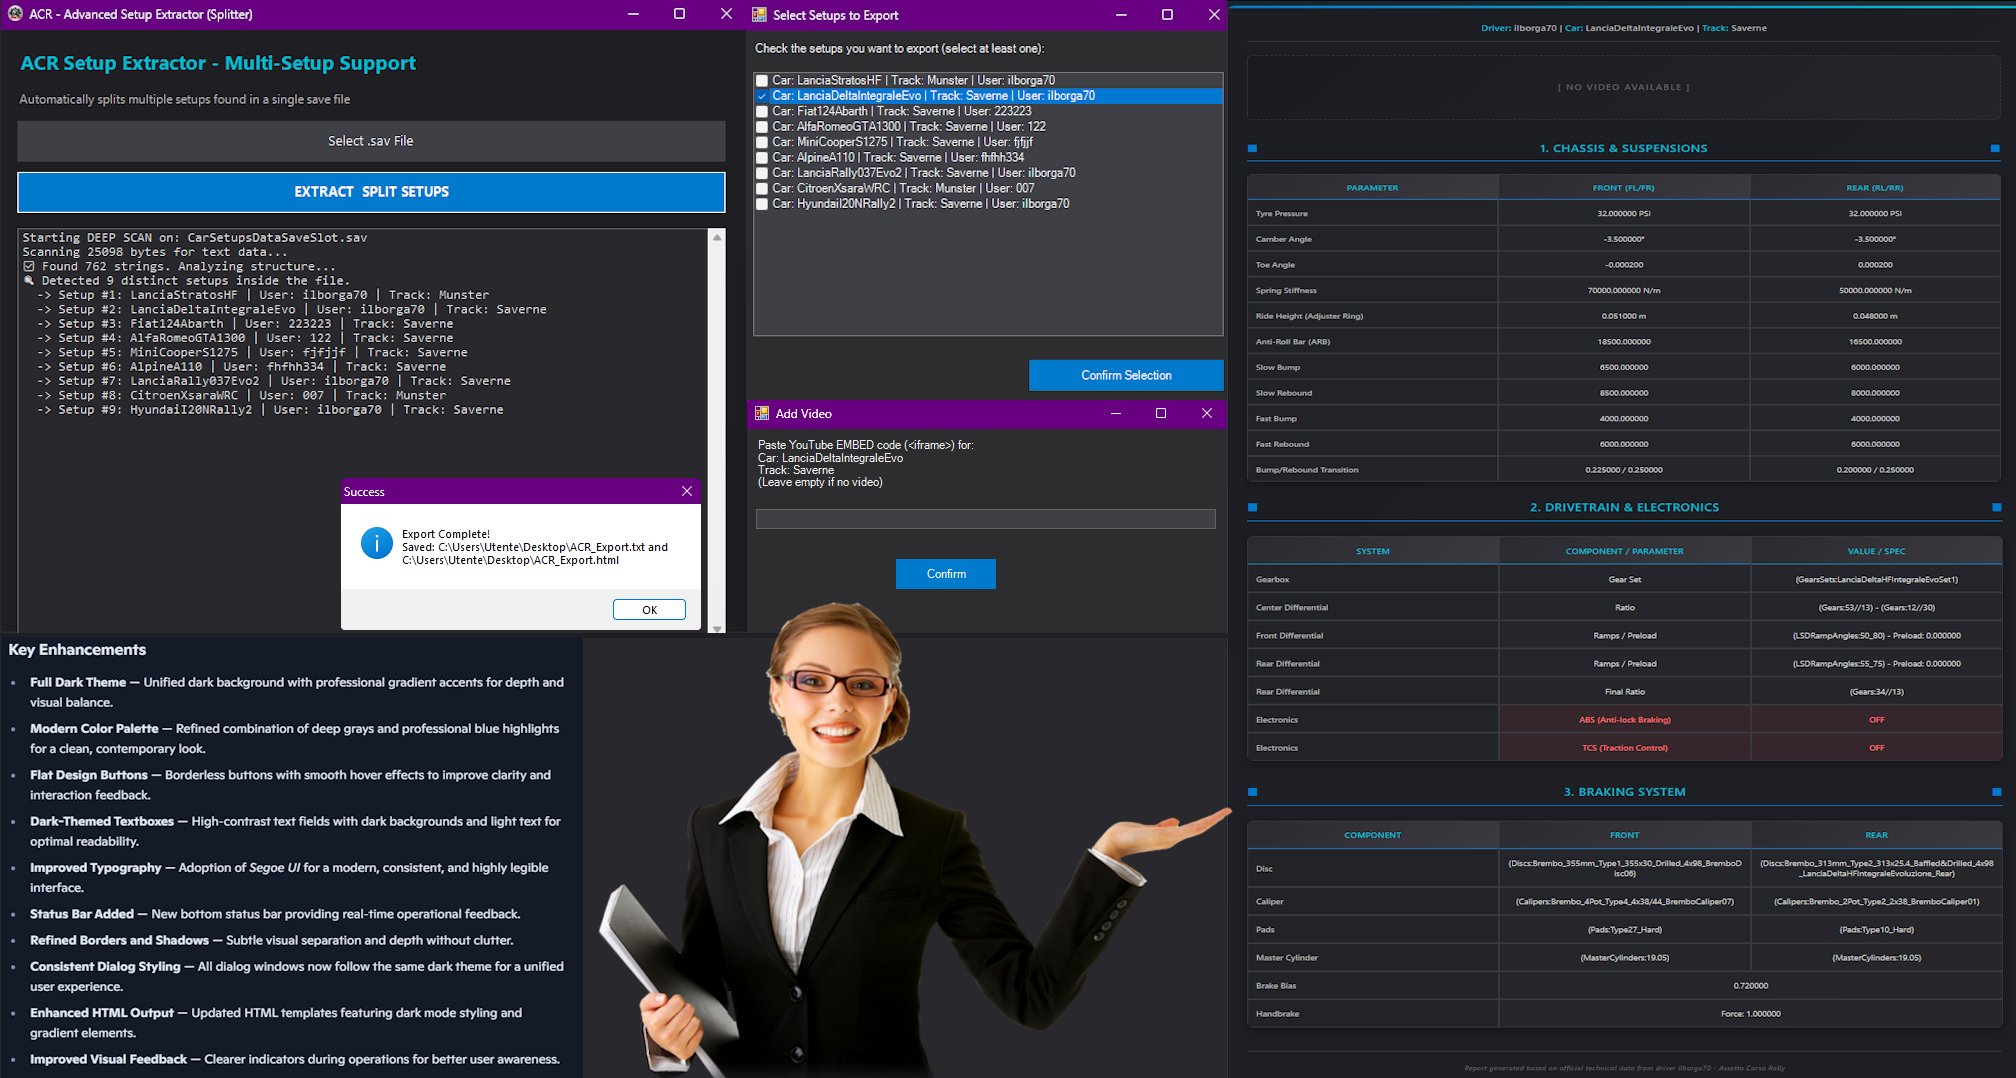
Task: Click the Tyre Pressure row label
Action: (x=1281, y=214)
